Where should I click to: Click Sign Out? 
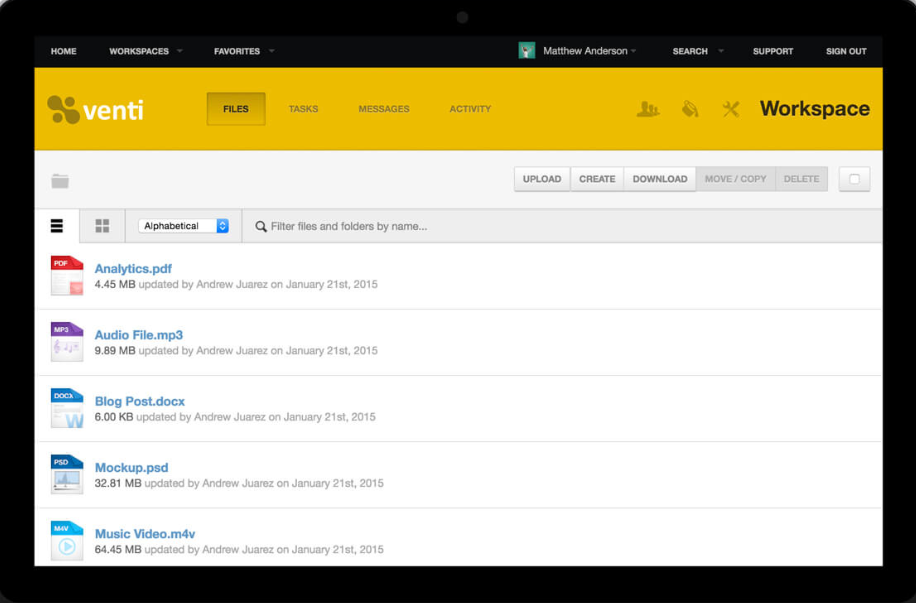[x=846, y=51]
